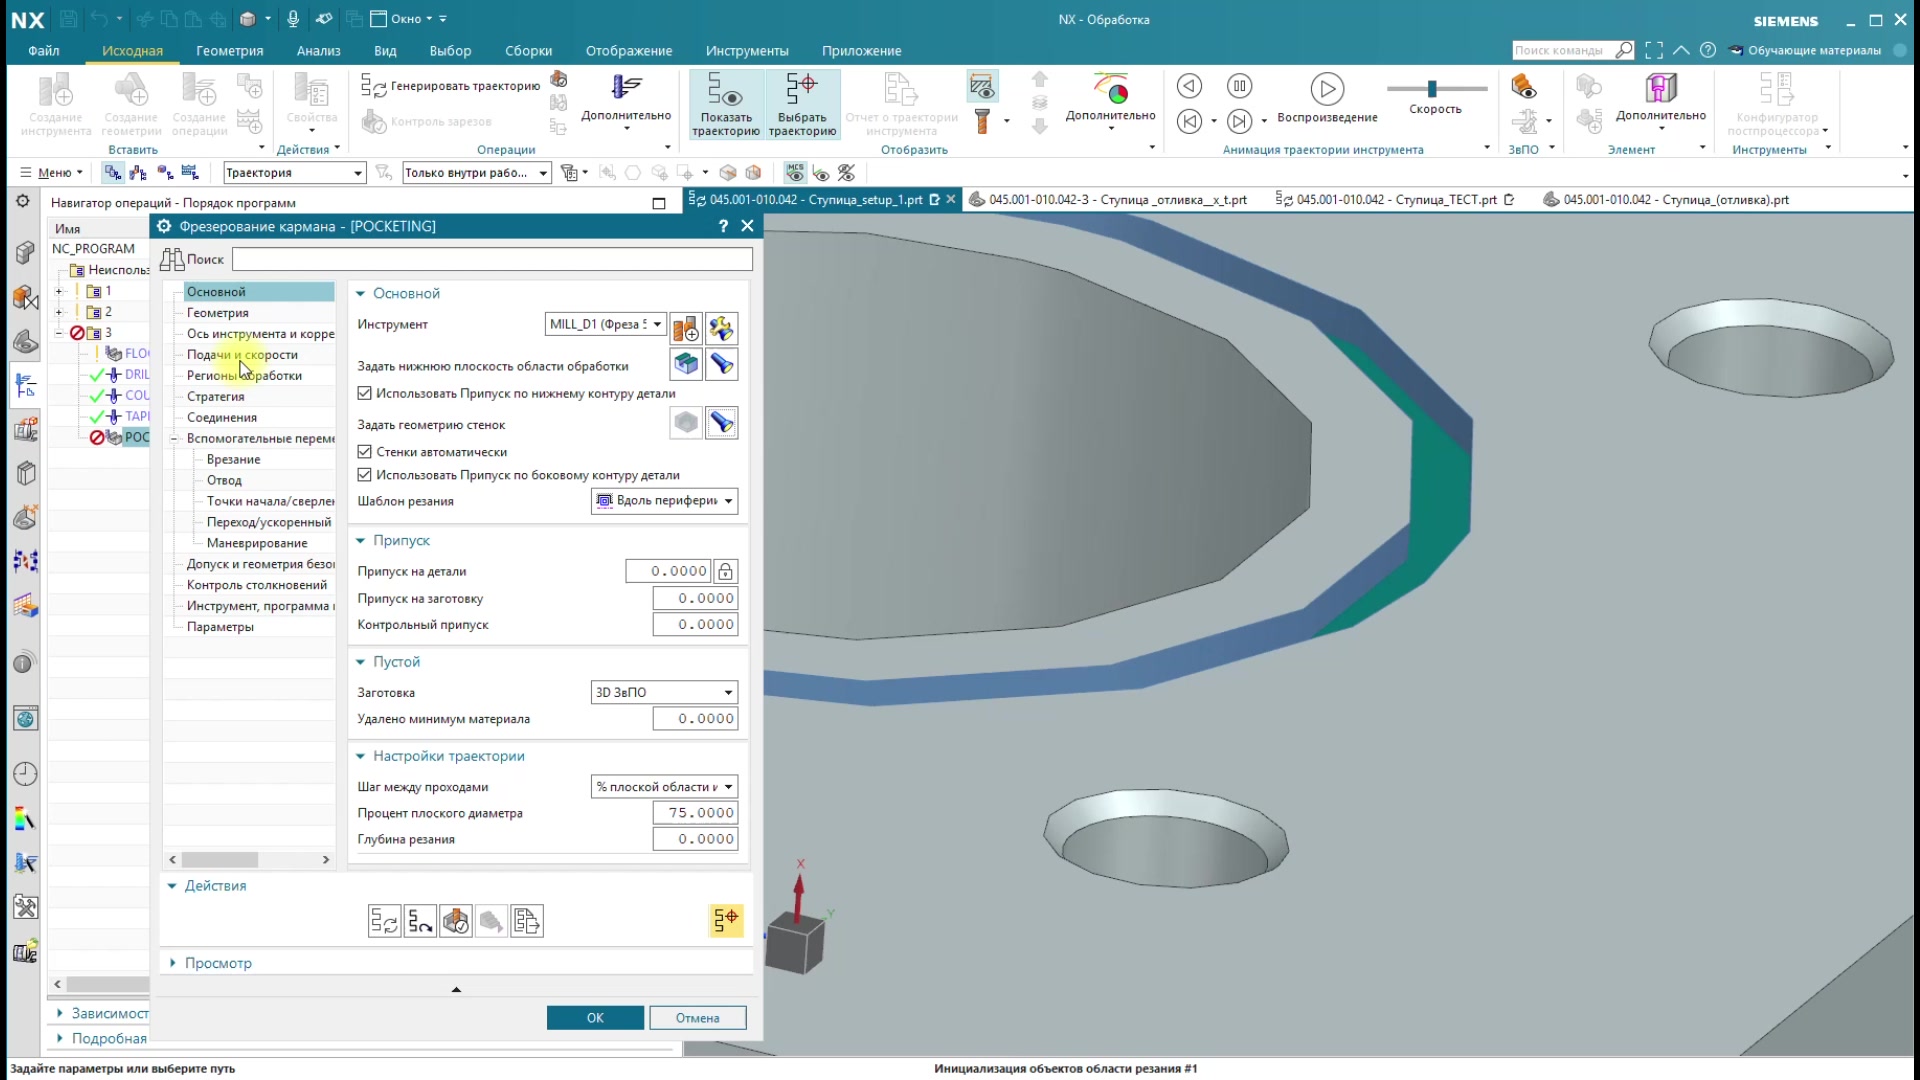Click yellow Select toolpath icon in dialog
This screenshot has width=1920, height=1080.
(x=726, y=920)
